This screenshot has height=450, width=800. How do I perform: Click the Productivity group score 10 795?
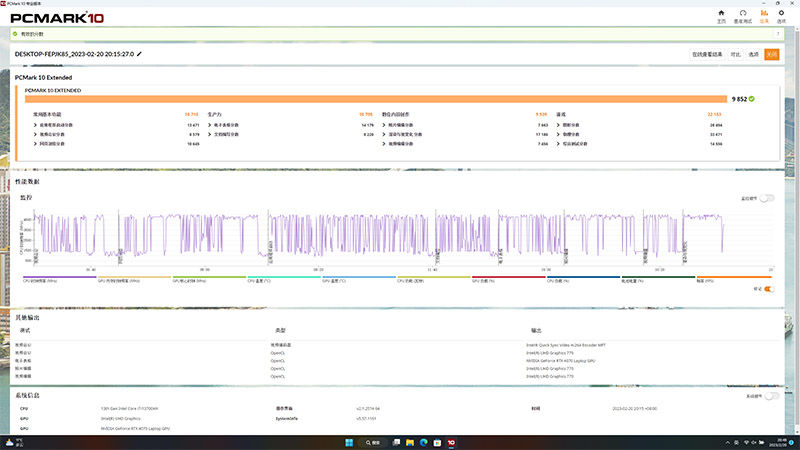click(x=366, y=114)
